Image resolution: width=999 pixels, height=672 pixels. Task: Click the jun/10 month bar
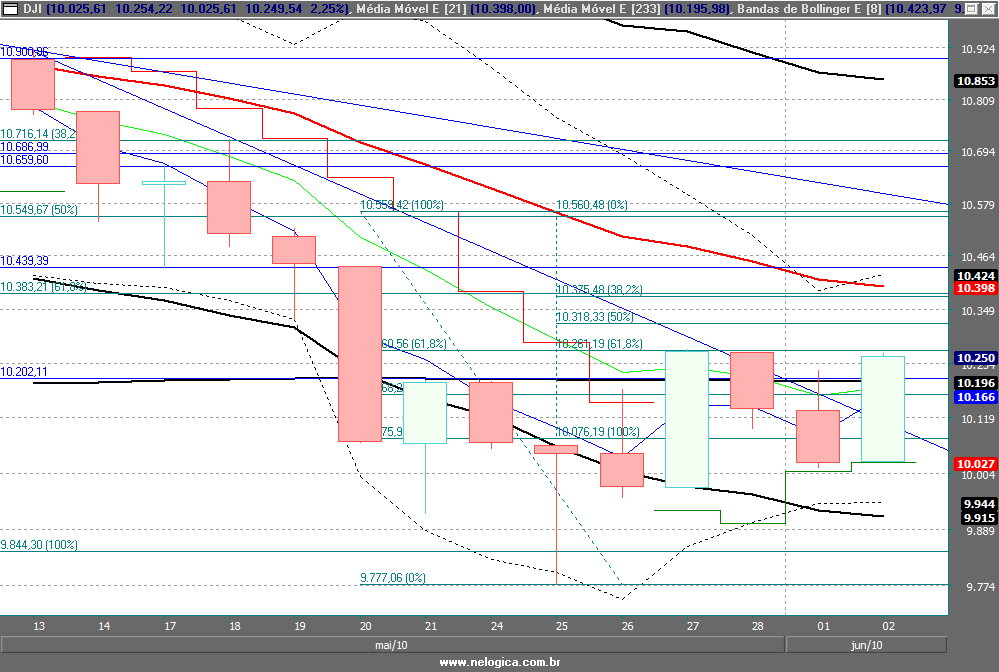(x=866, y=645)
